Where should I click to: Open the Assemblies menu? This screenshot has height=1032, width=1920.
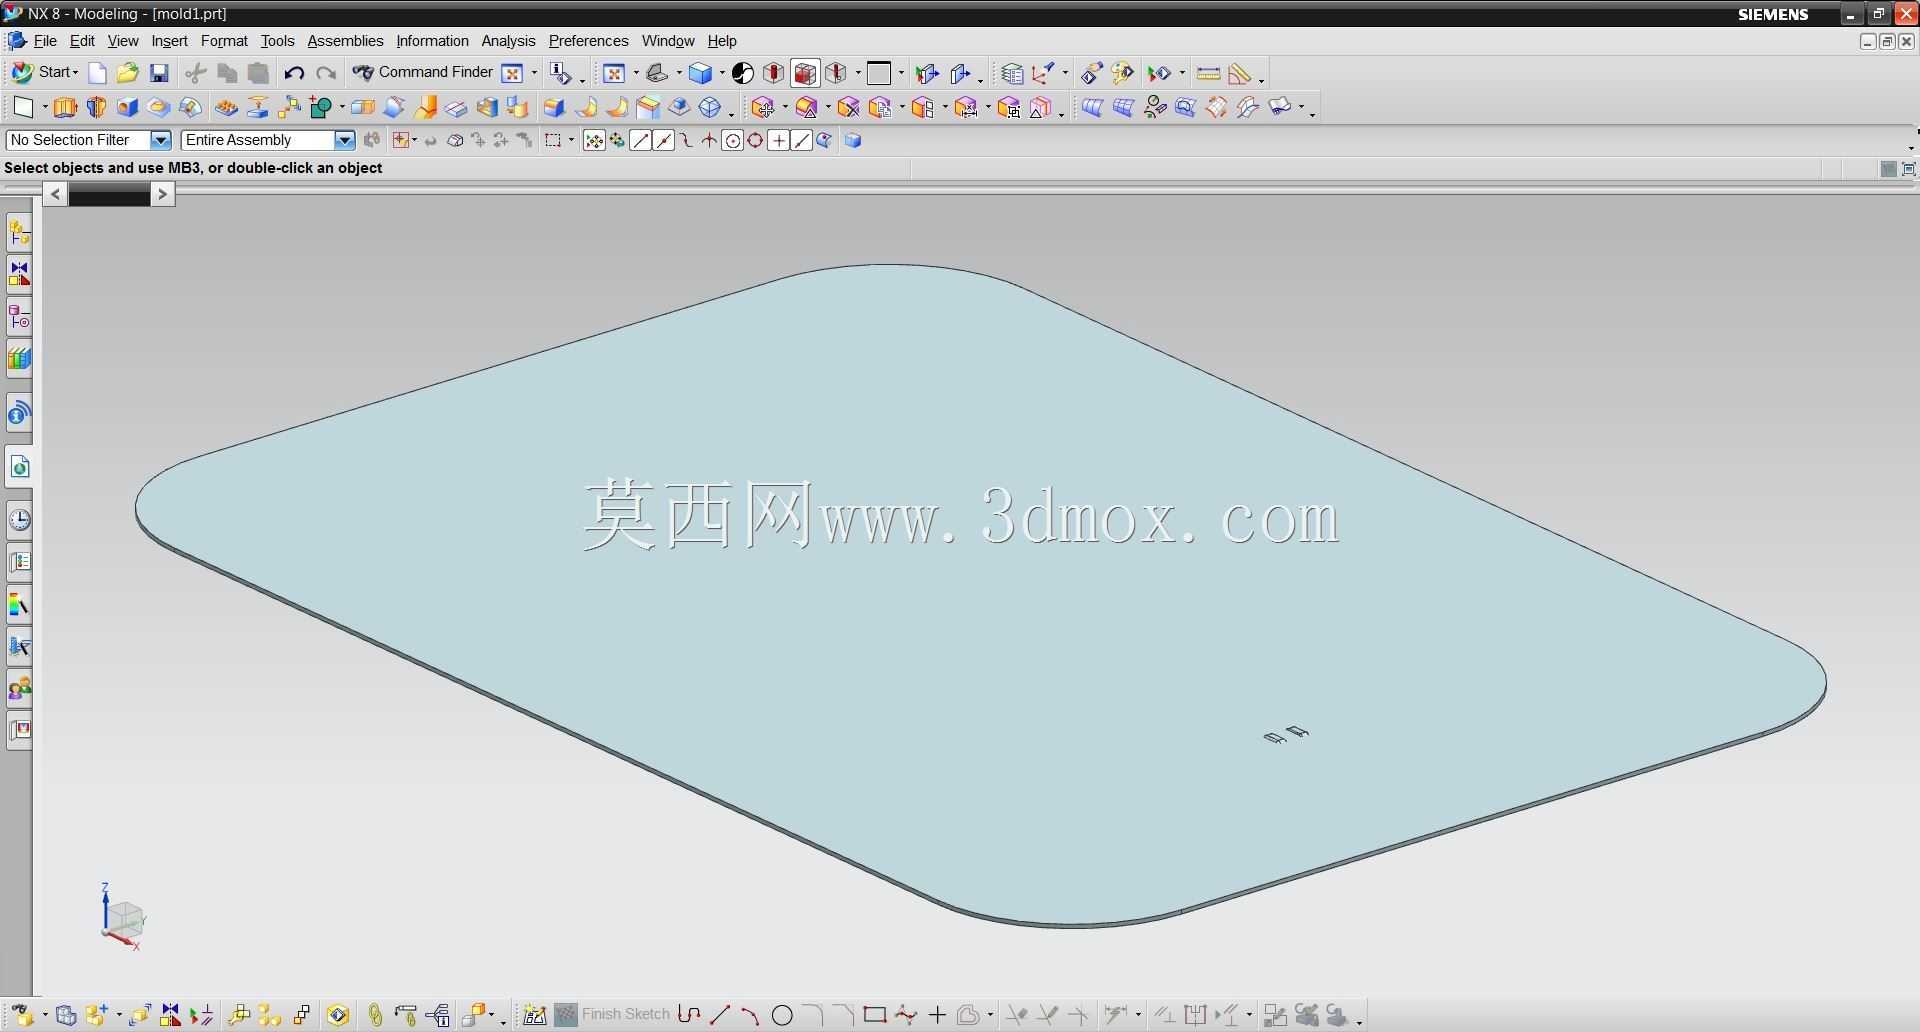tap(345, 41)
